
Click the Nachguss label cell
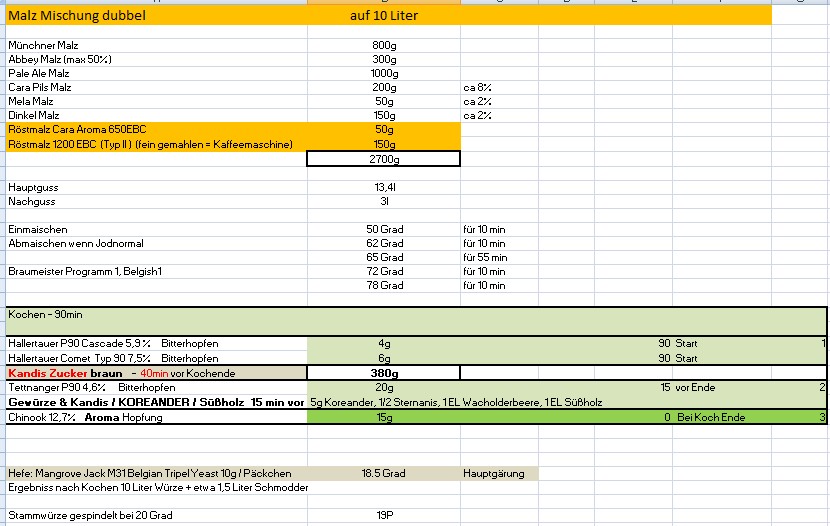tap(30, 201)
